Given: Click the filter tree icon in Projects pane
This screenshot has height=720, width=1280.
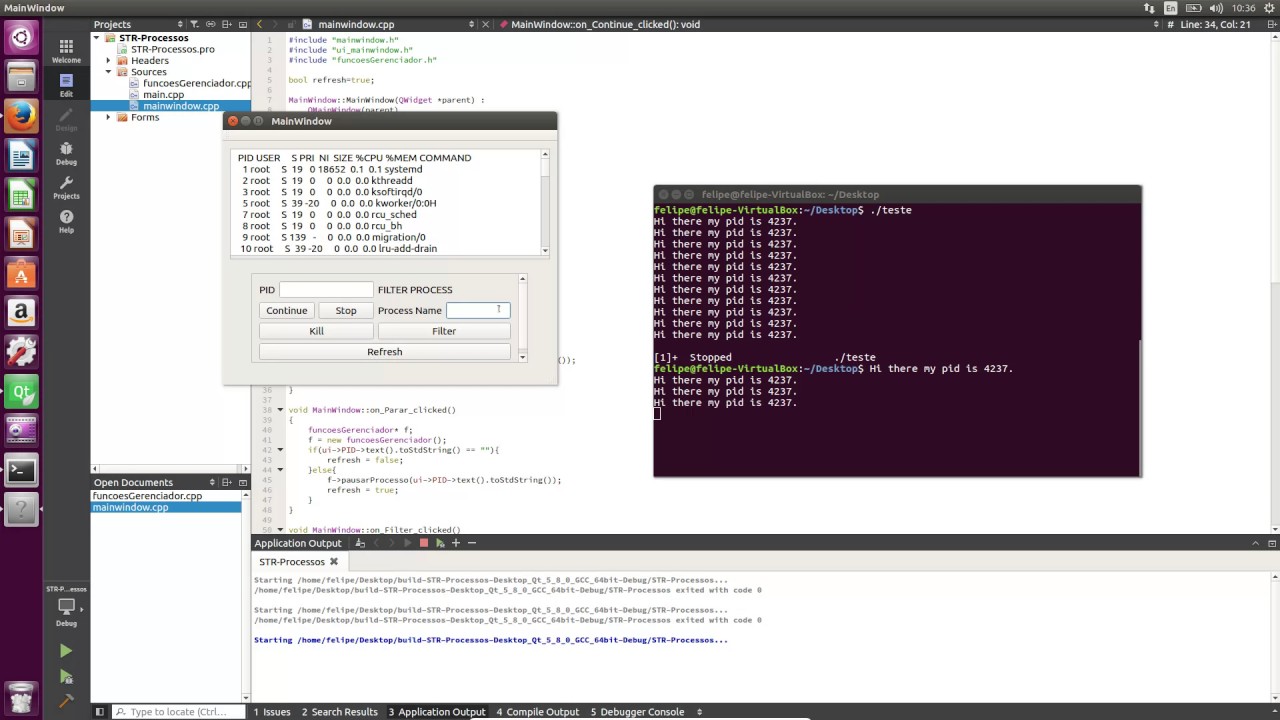Looking at the screenshot, I should 194,24.
